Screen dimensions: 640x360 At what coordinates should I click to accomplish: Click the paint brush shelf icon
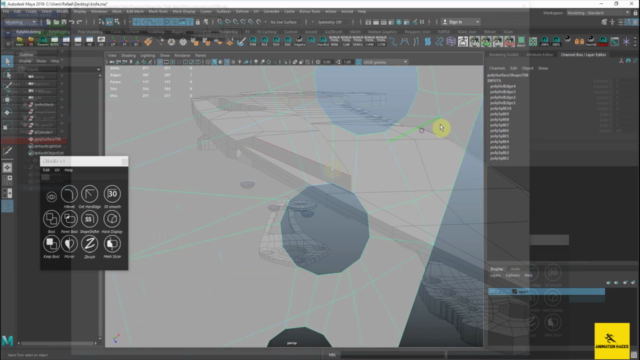[241, 41]
